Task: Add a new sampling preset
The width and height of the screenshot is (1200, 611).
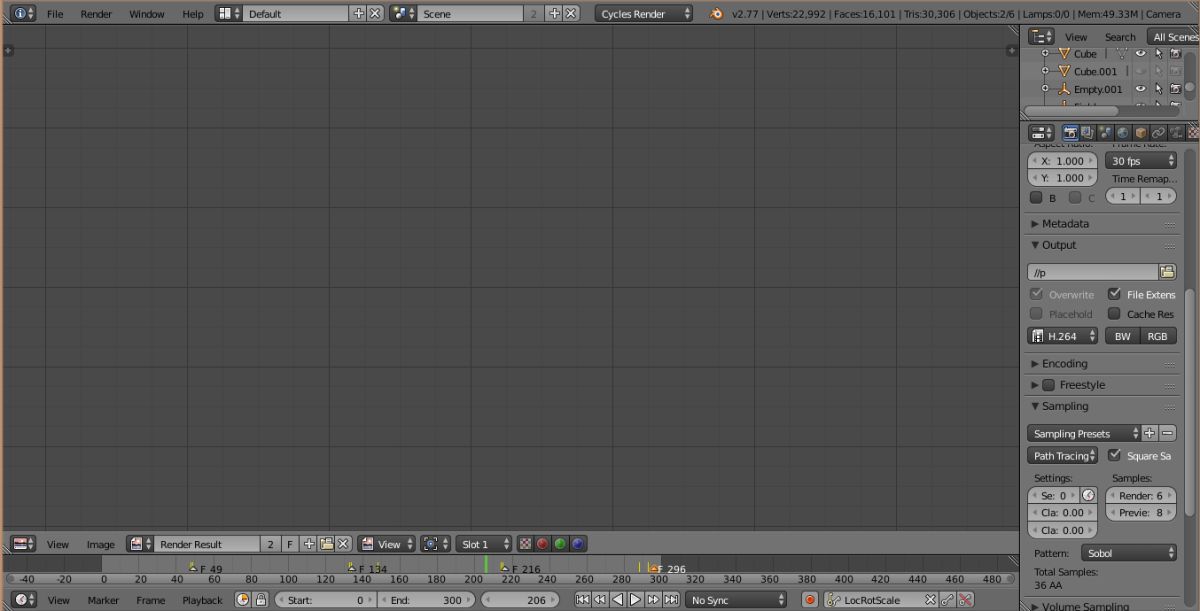Action: (x=1150, y=433)
